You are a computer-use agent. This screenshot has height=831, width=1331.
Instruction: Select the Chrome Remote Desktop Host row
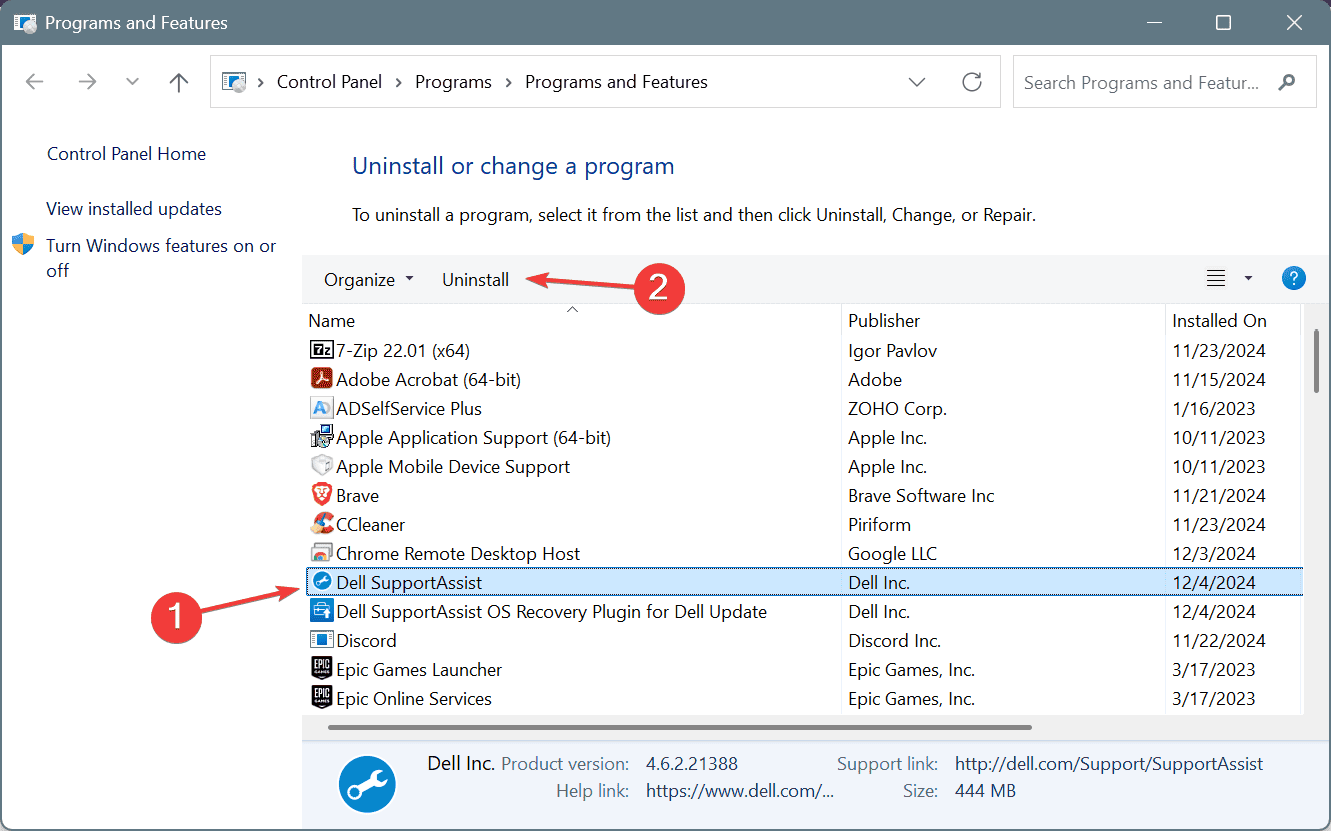click(805, 554)
